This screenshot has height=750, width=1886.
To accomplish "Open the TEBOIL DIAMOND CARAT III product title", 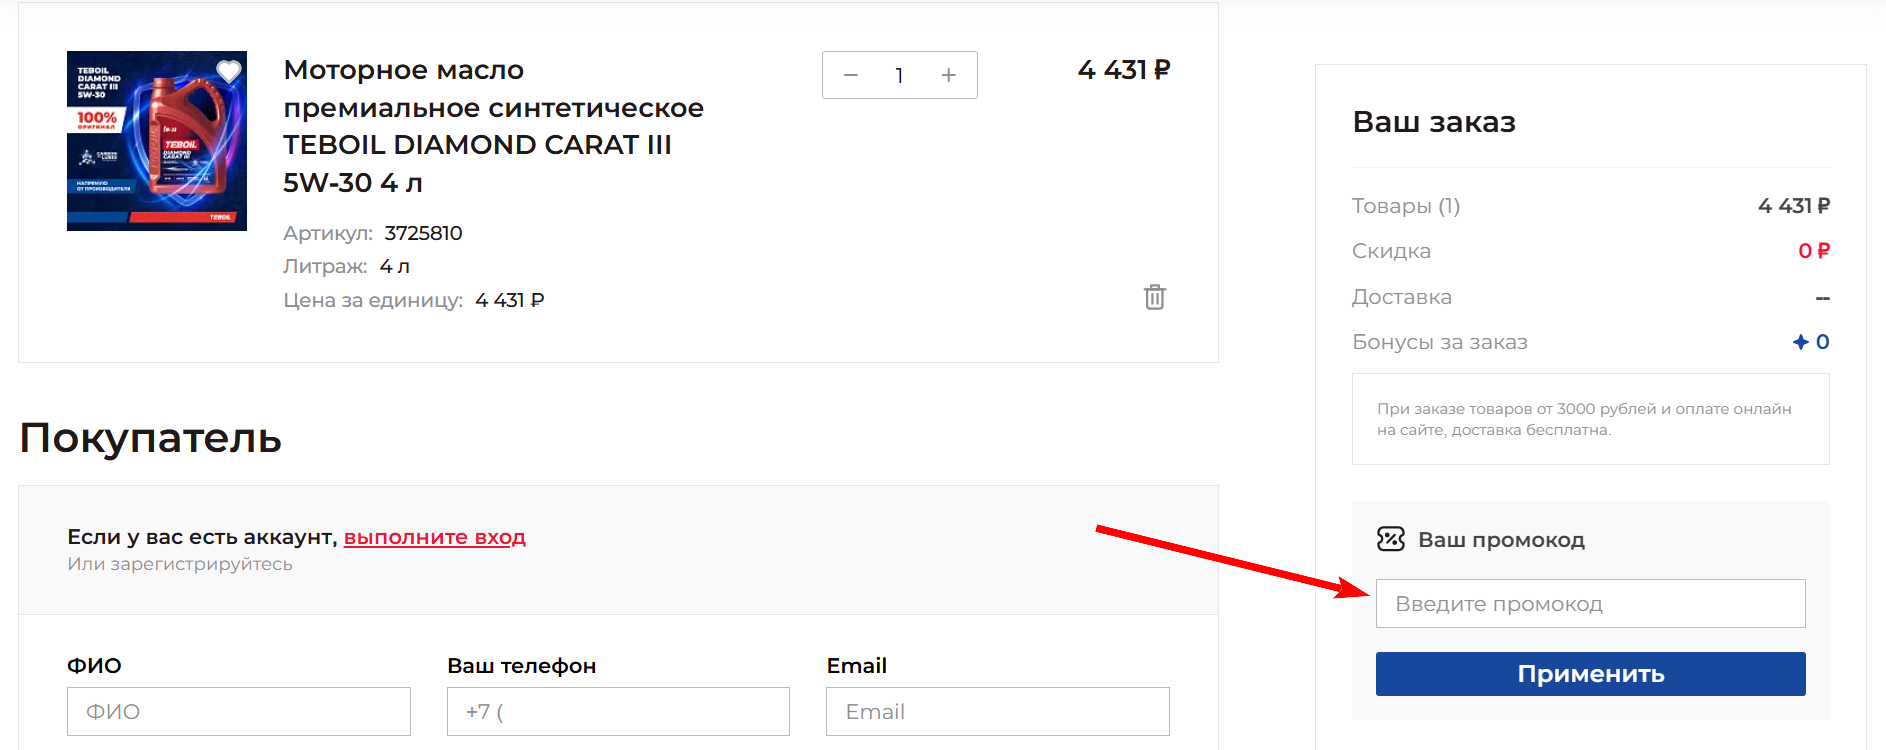I will pyautogui.click(x=493, y=126).
